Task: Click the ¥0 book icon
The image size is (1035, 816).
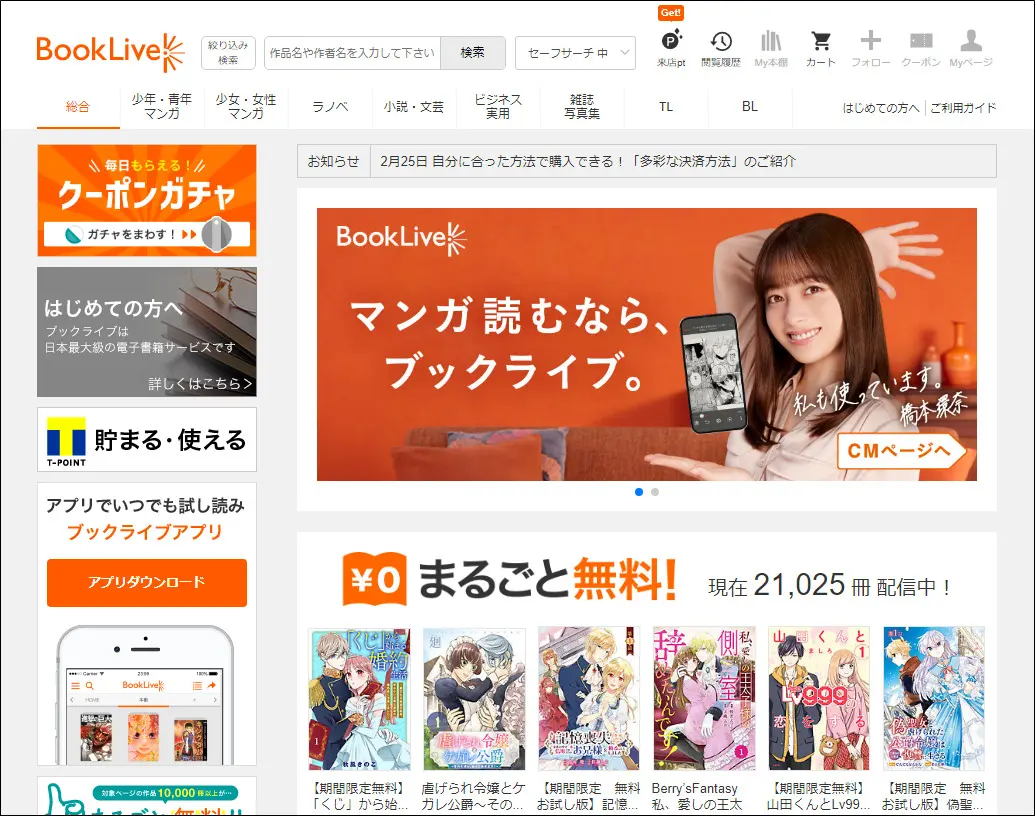Action: coord(374,579)
